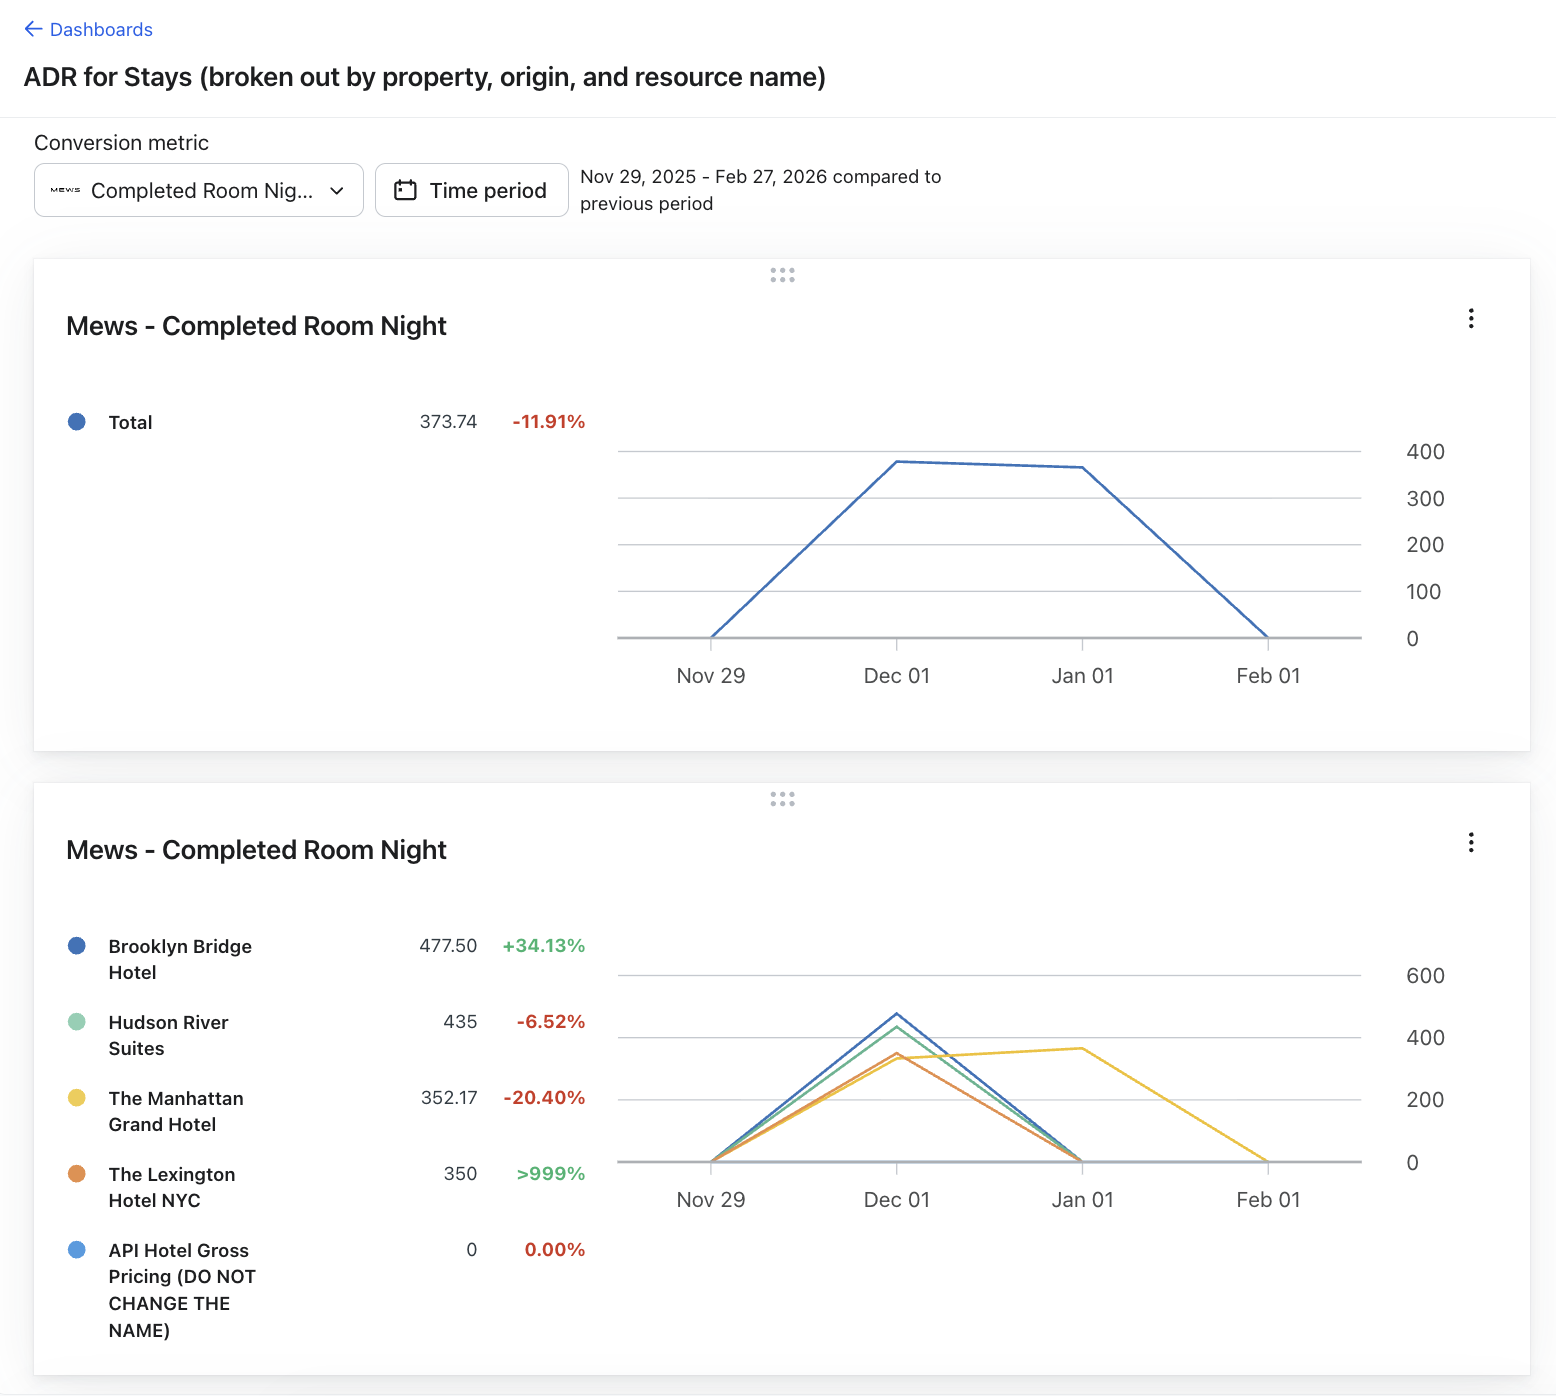This screenshot has width=1556, height=1396.
Task: Click The Lexington Hotel NYC orange dot
Action: (x=77, y=1174)
